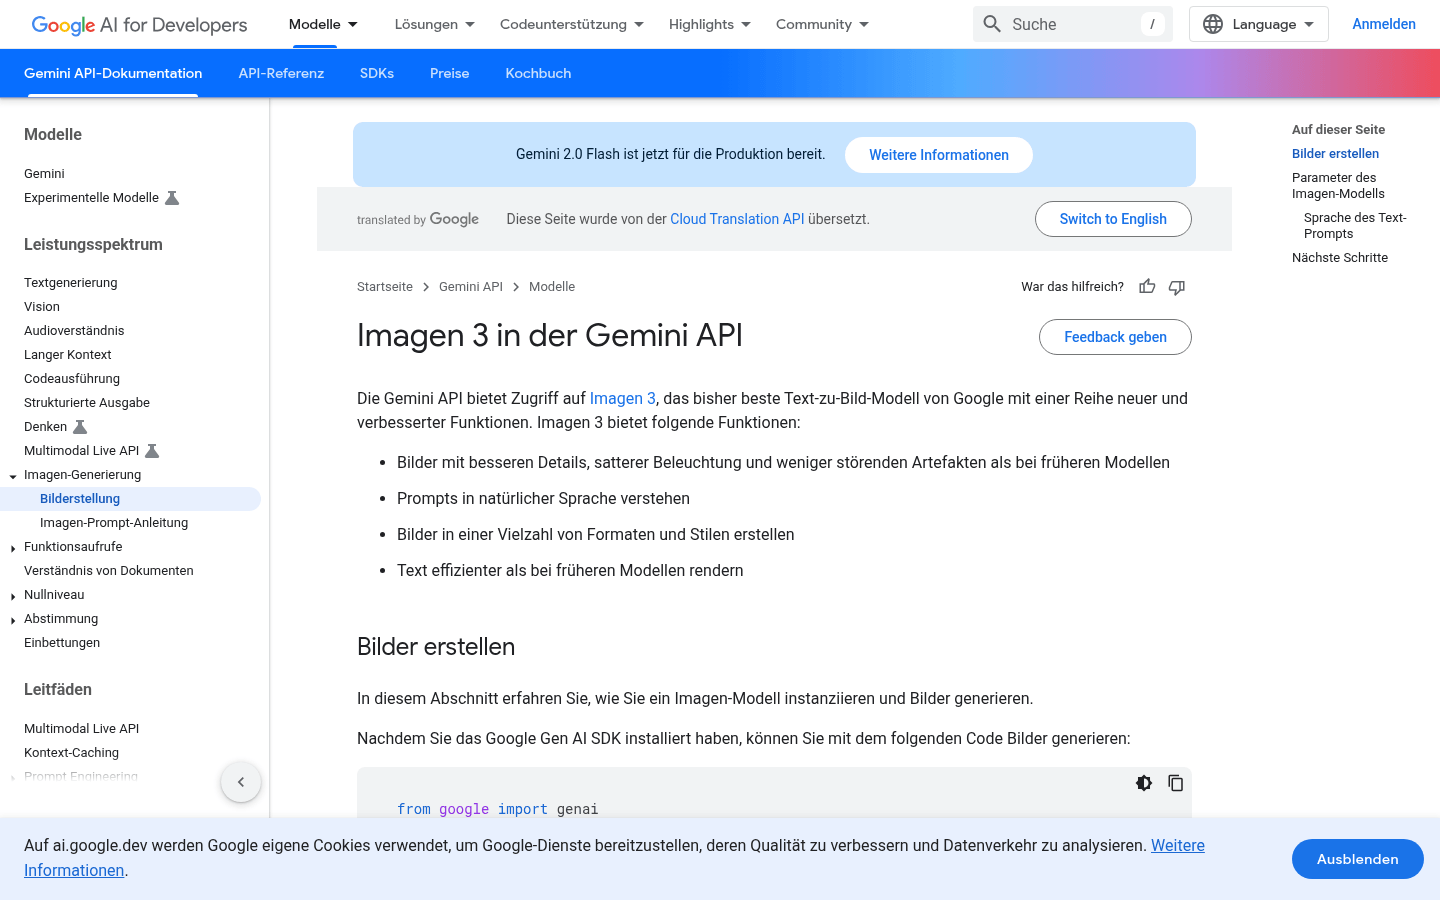The width and height of the screenshot is (1440, 900).
Task: Open Gemini API breadcrumb link
Action: point(471,287)
